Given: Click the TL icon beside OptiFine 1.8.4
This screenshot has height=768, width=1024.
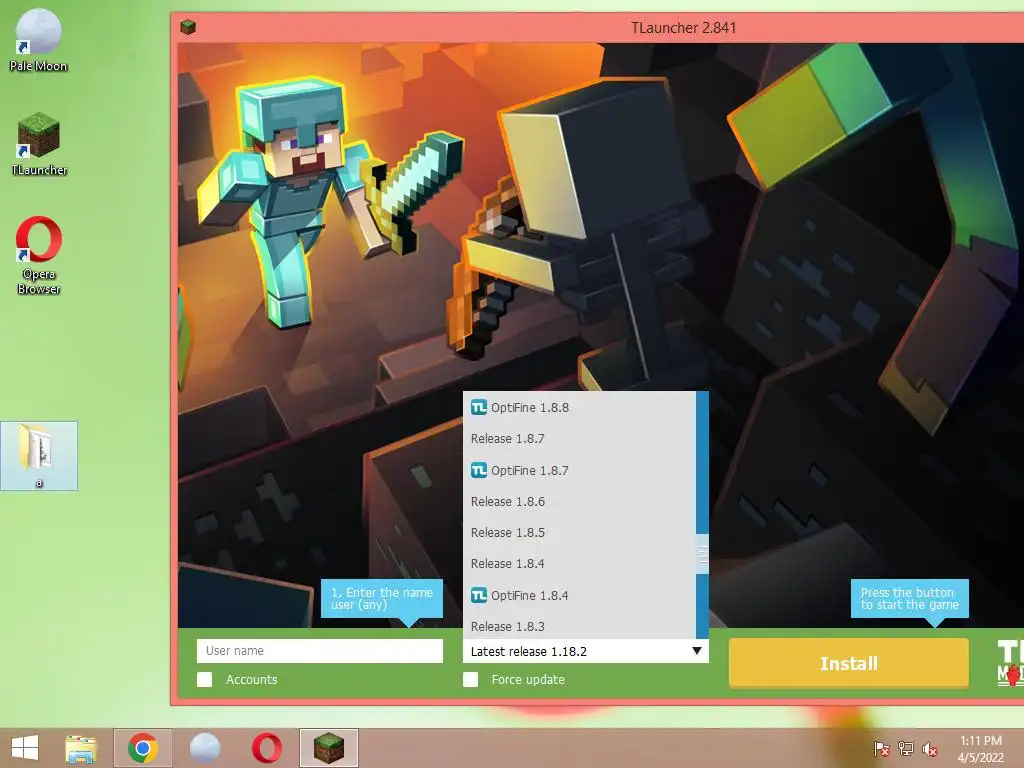Looking at the screenshot, I should pyautogui.click(x=479, y=596).
